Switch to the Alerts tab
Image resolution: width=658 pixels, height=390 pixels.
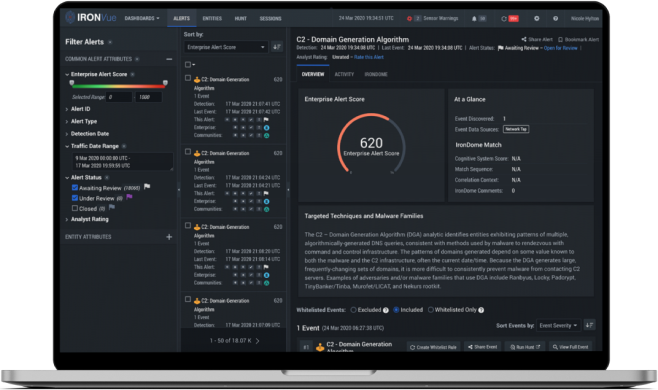[x=182, y=18]
